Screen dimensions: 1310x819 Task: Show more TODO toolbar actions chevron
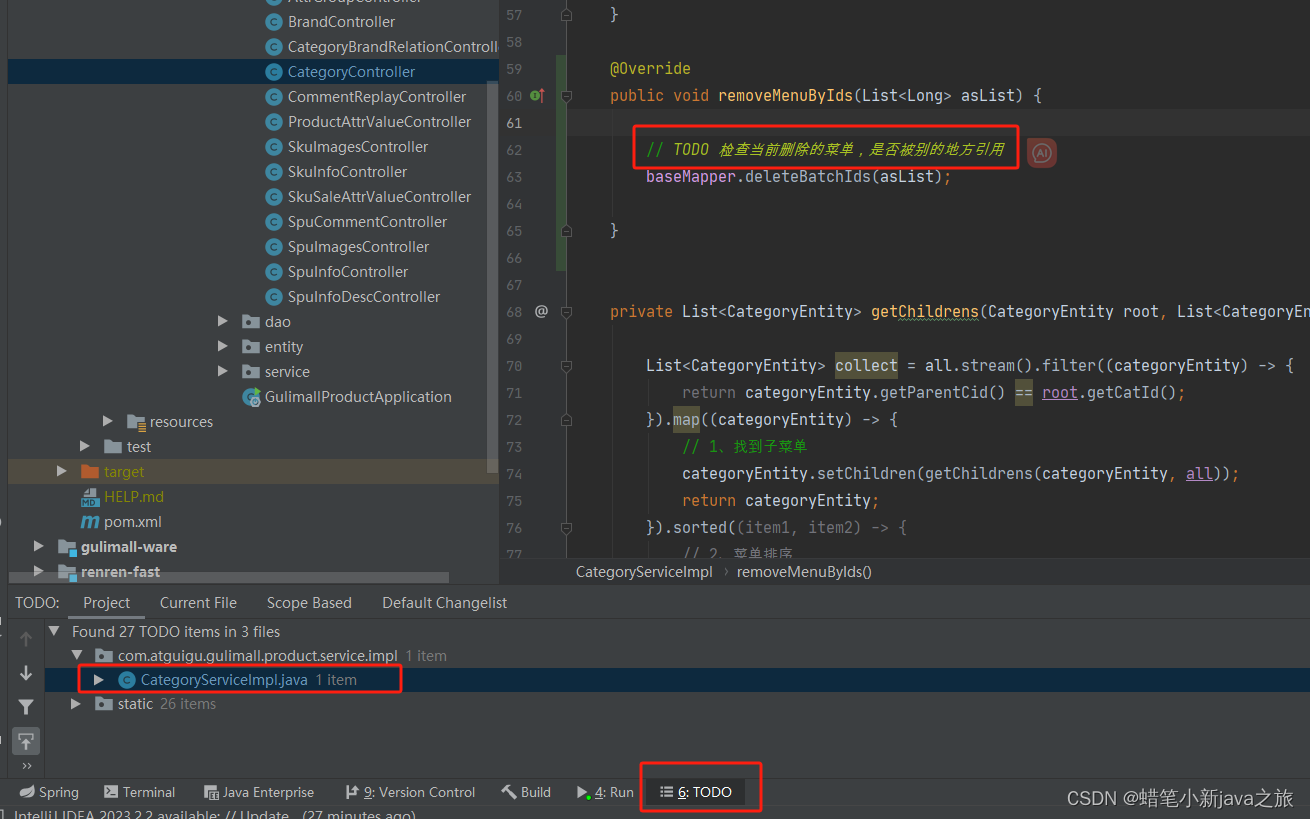pyautogui.click(x=26, y=766)
